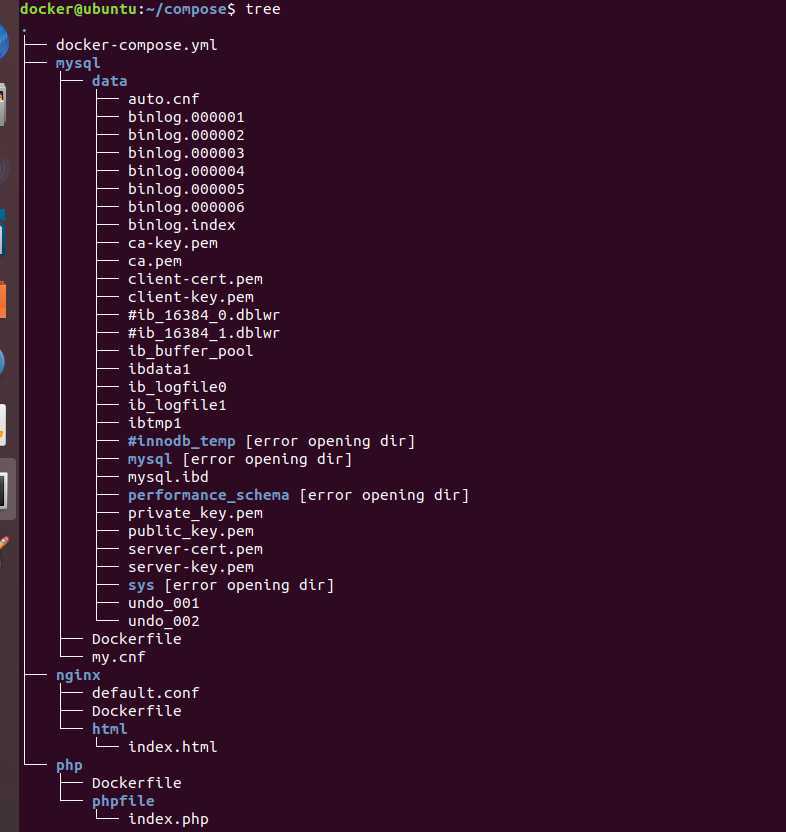Select undo_001 file name
Viewport: 786px width, 832px height.
(163, 604)
